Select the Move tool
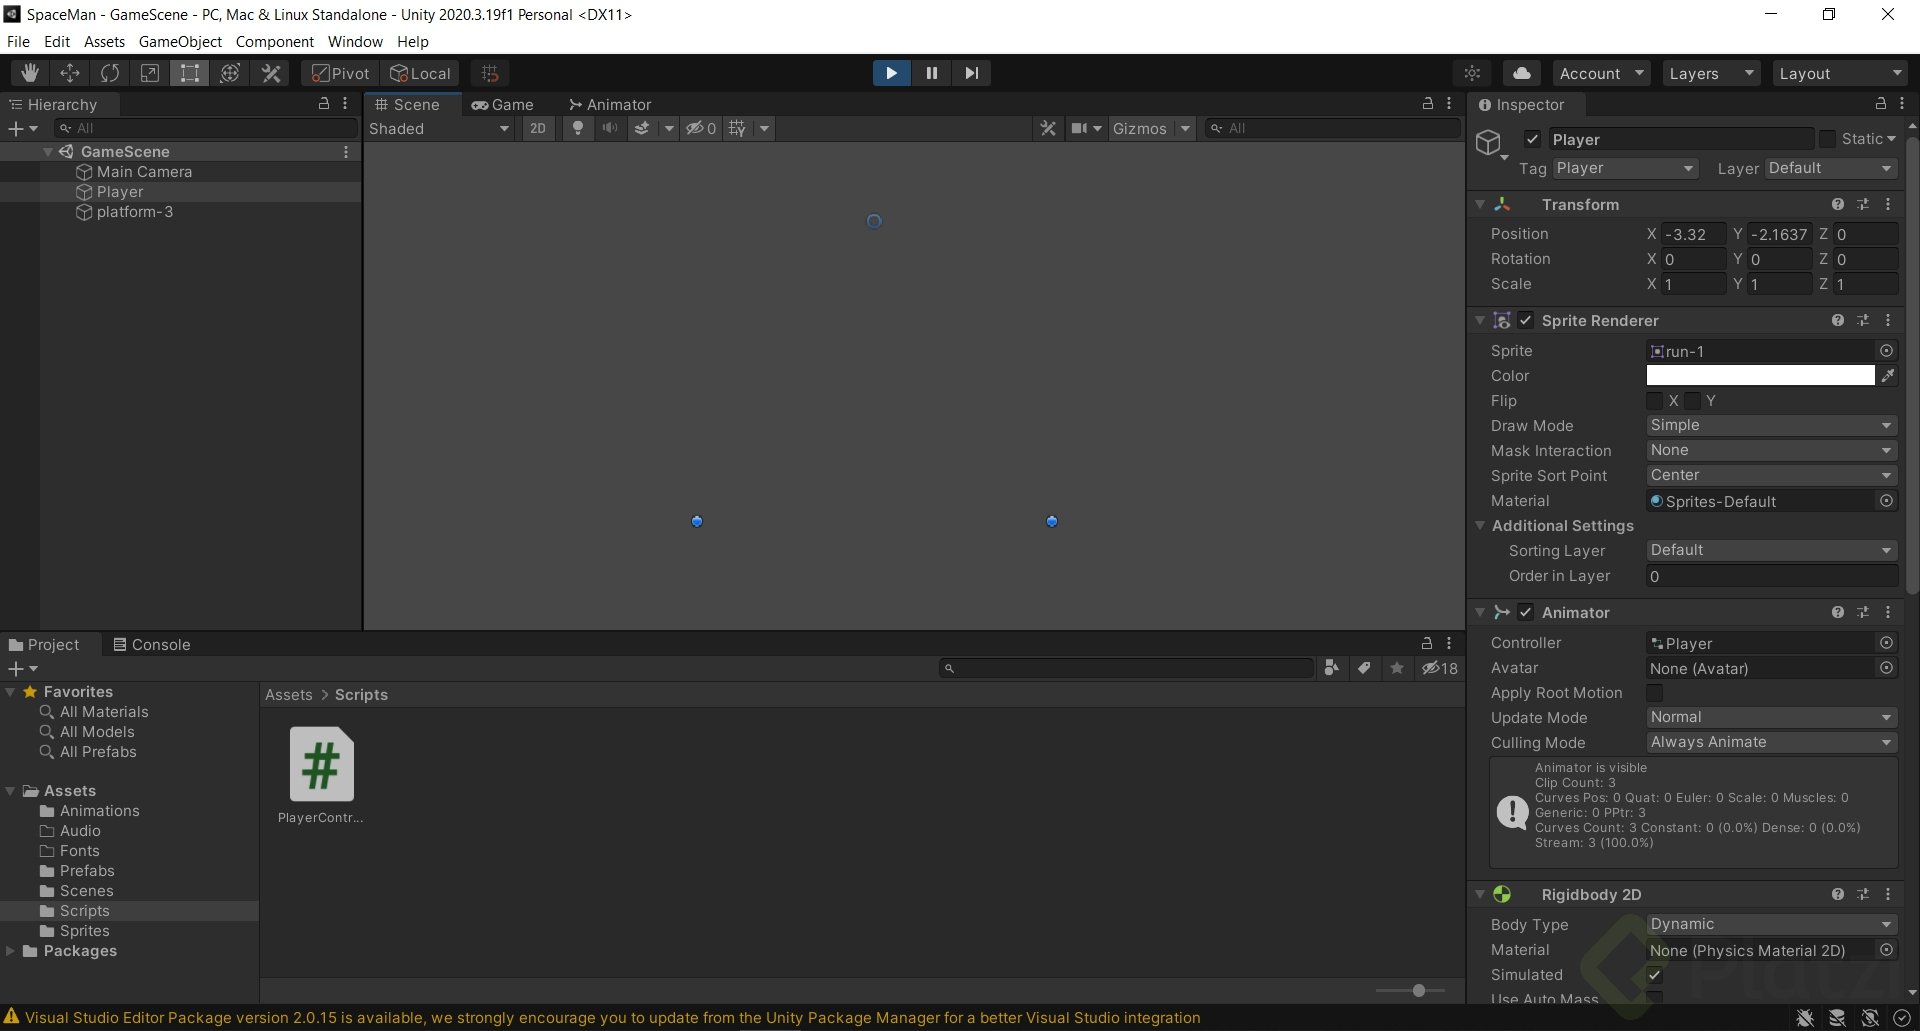The height and width of the screenshot is (1031, 1920). [x=69, y=72]
